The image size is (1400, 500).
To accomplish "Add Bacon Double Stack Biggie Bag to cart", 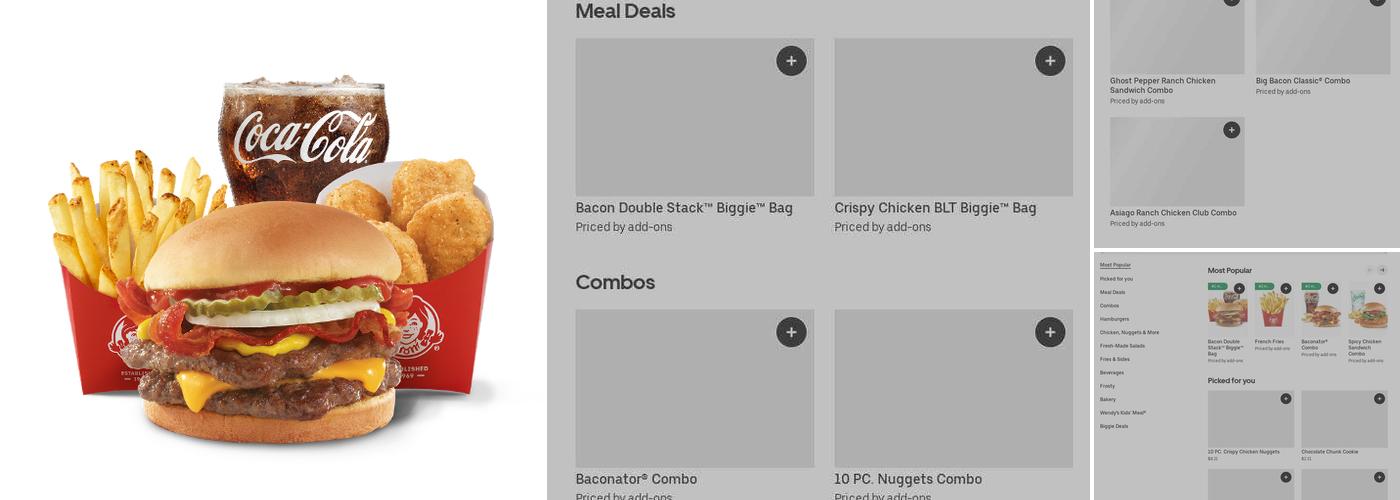I will coord(791,61).
